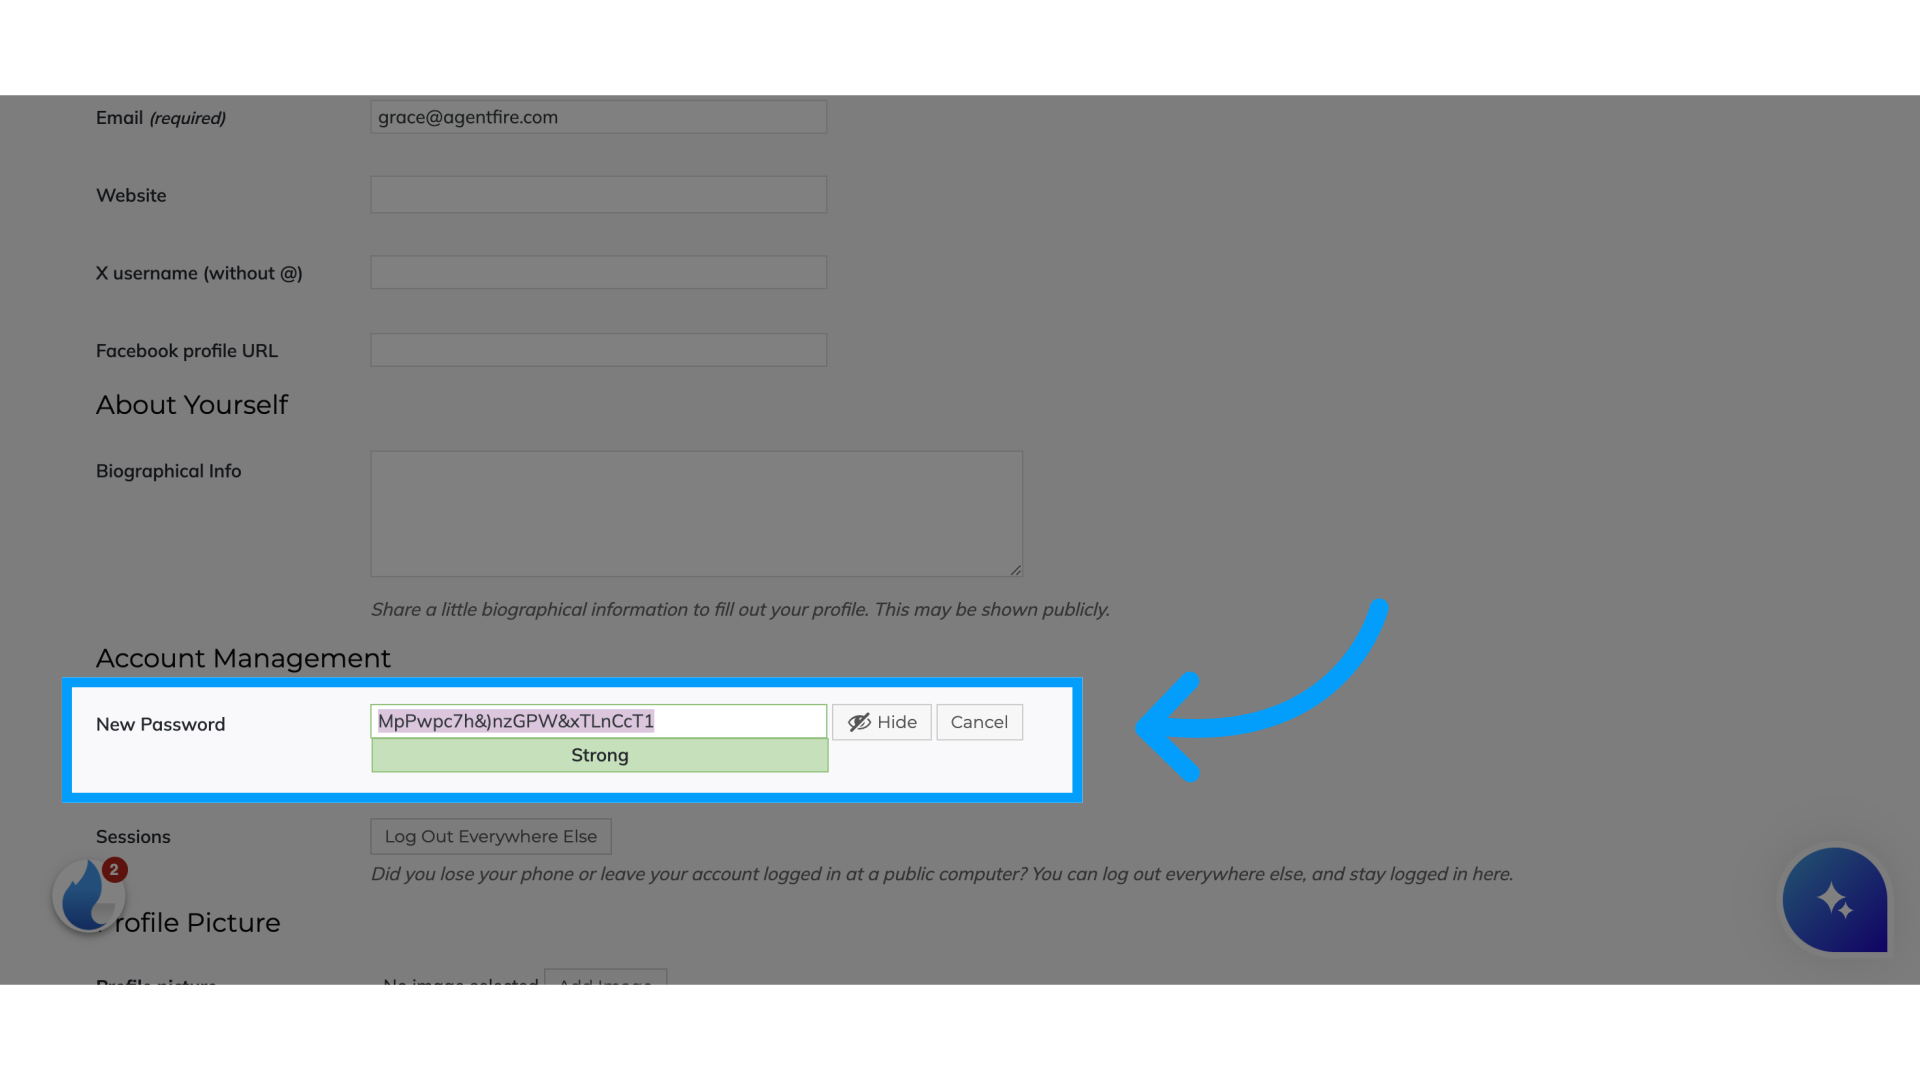Screen dimensions: 1920x1080
Task: Click the notification badge on app icon
Action: pyautogui.click(x=115, y=869)
